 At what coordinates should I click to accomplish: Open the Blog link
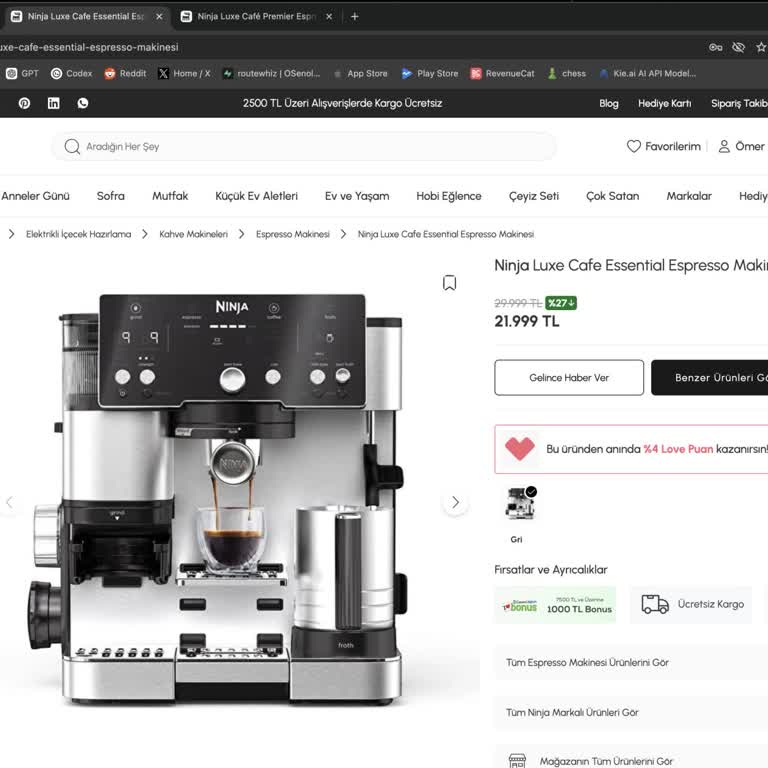coord(609,103)
